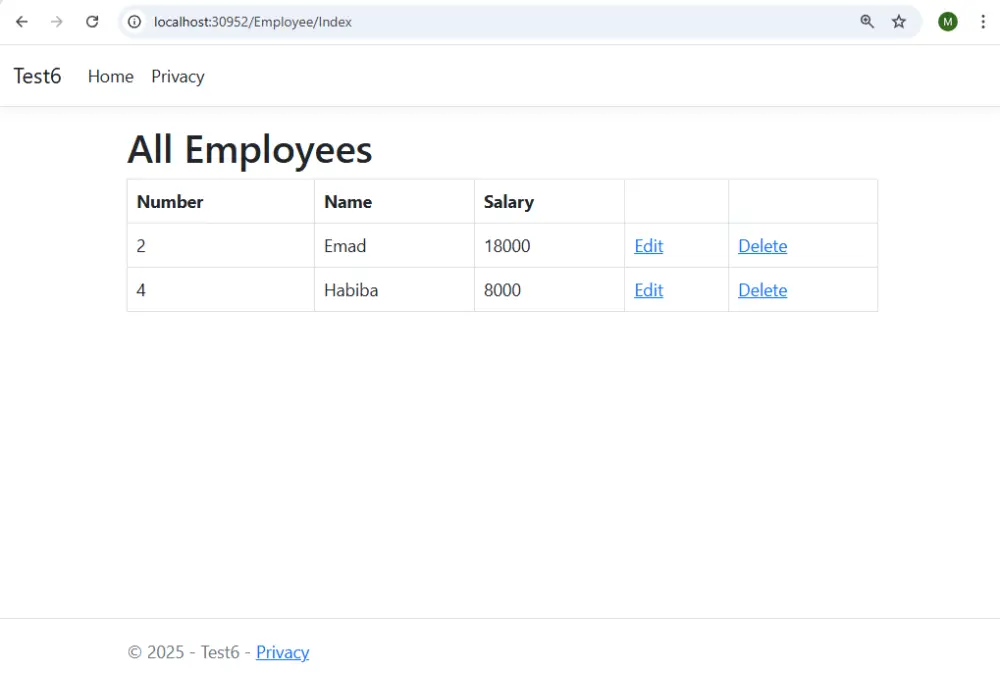Reload the Employee Index page
This screenshot has height=673, width=1000.
[92, 21]
